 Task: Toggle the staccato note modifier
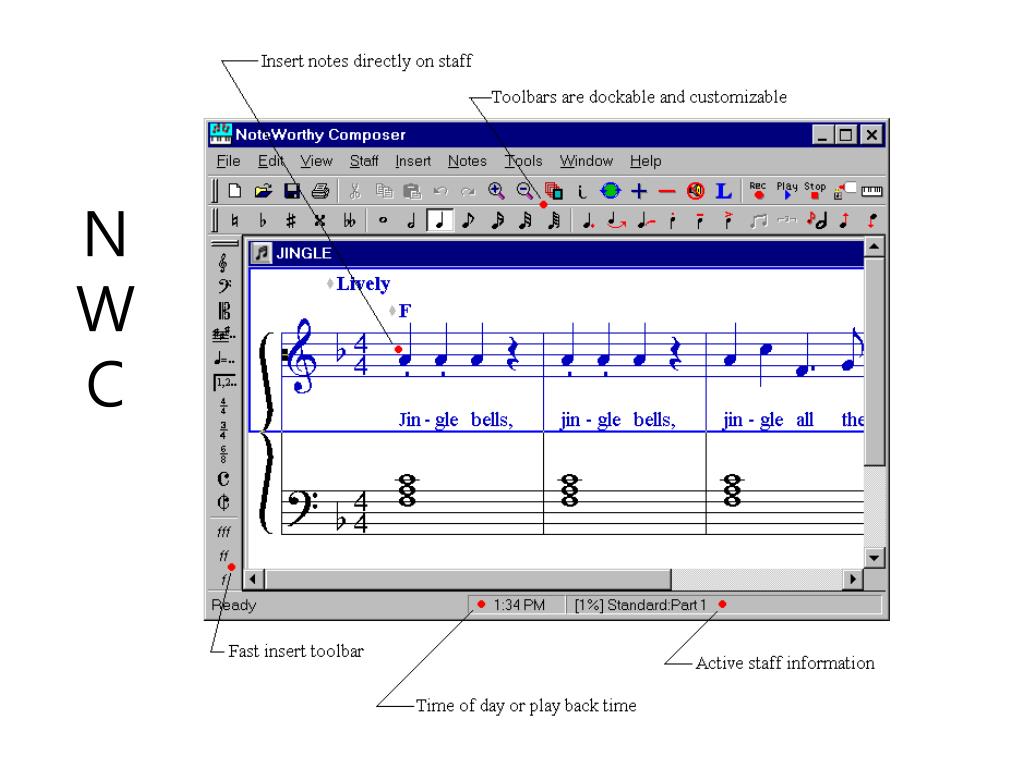pos(672,221)
